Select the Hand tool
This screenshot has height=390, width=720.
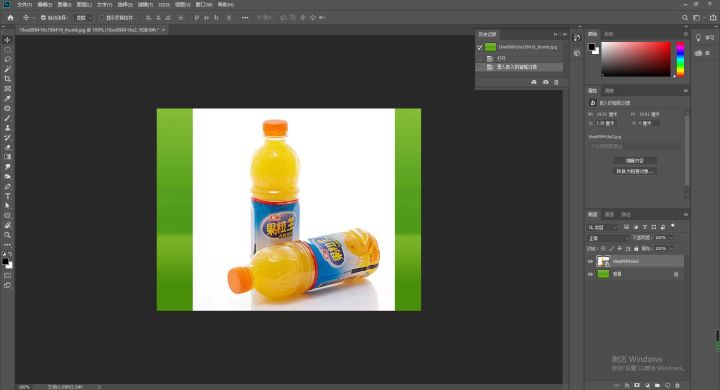(x=7, y=226)
